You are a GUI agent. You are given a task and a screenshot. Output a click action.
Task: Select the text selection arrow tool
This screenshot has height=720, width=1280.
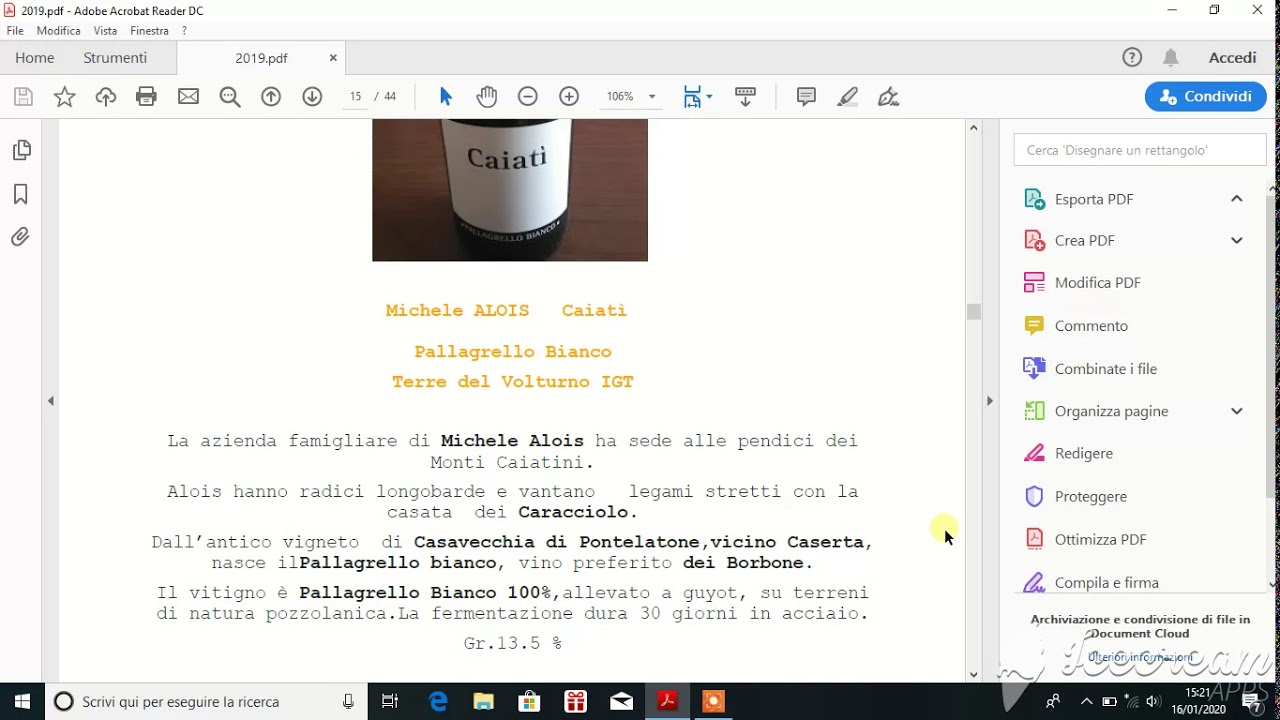pyautogui.click(x=444, y=96)
